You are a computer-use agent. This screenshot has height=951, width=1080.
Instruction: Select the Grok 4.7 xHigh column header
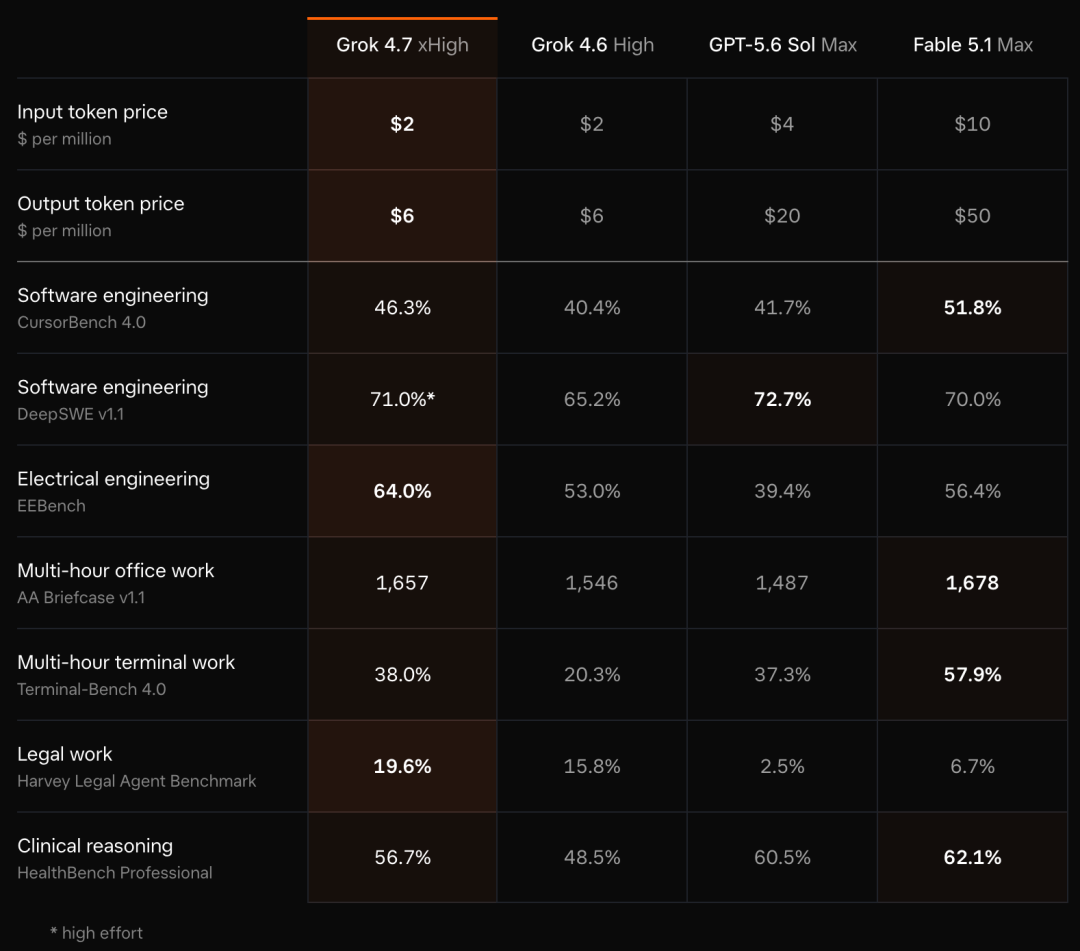click(x=402, y=45)
